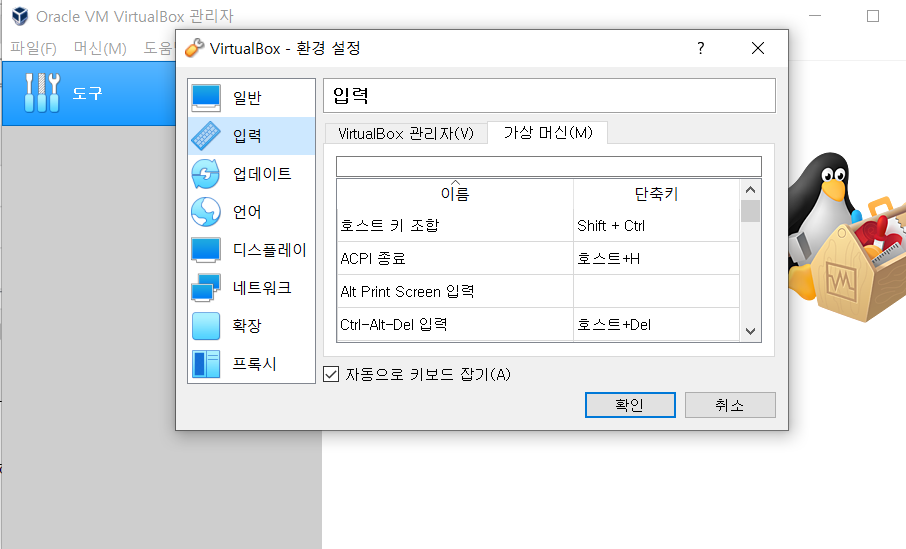Click the 디스플레이 screen icon

[206, 250]
